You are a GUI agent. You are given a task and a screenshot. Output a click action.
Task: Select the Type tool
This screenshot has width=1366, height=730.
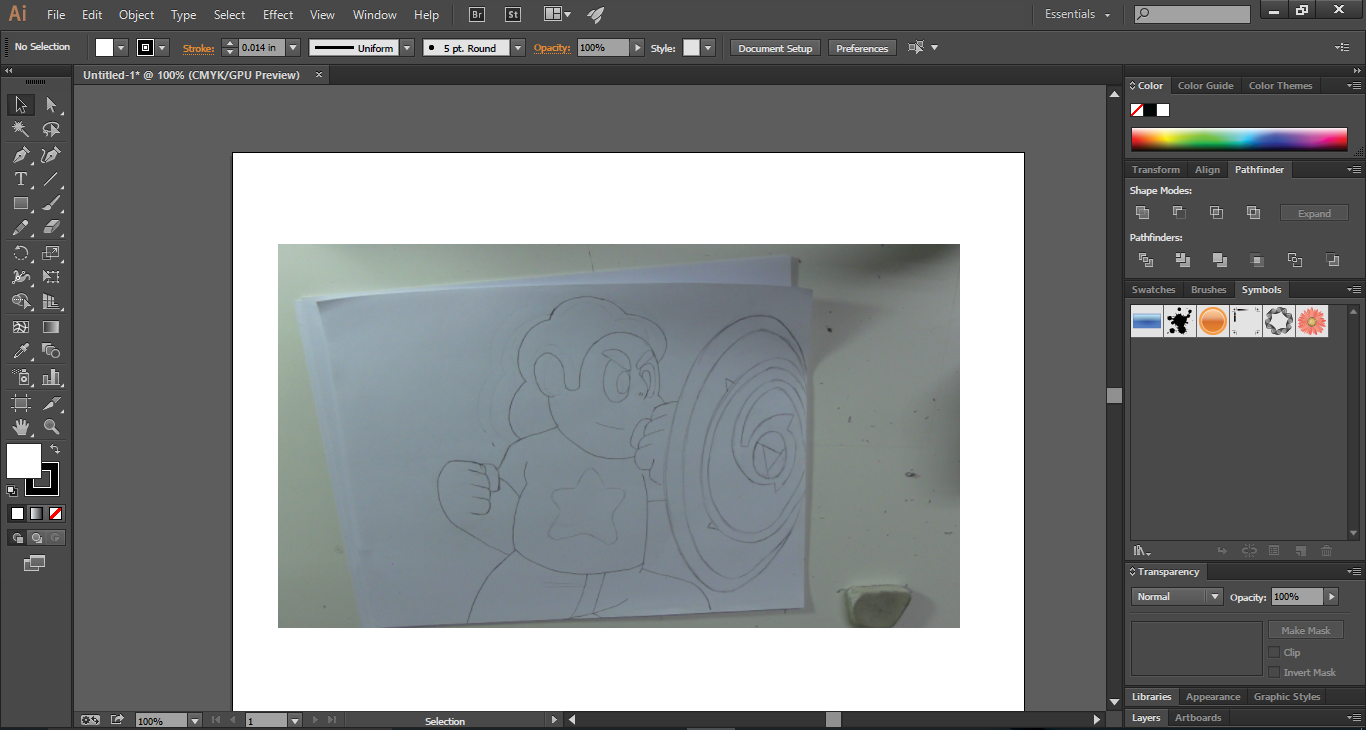click(20, 179)
